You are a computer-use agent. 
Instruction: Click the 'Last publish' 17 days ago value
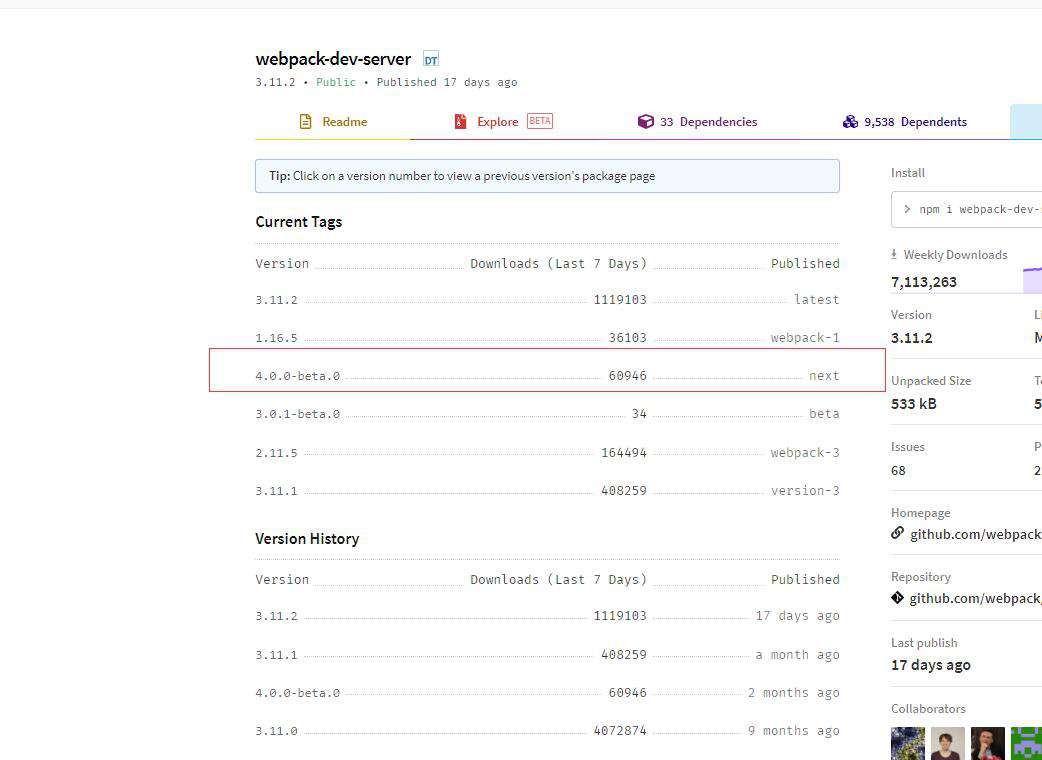(x=930, y=665)
